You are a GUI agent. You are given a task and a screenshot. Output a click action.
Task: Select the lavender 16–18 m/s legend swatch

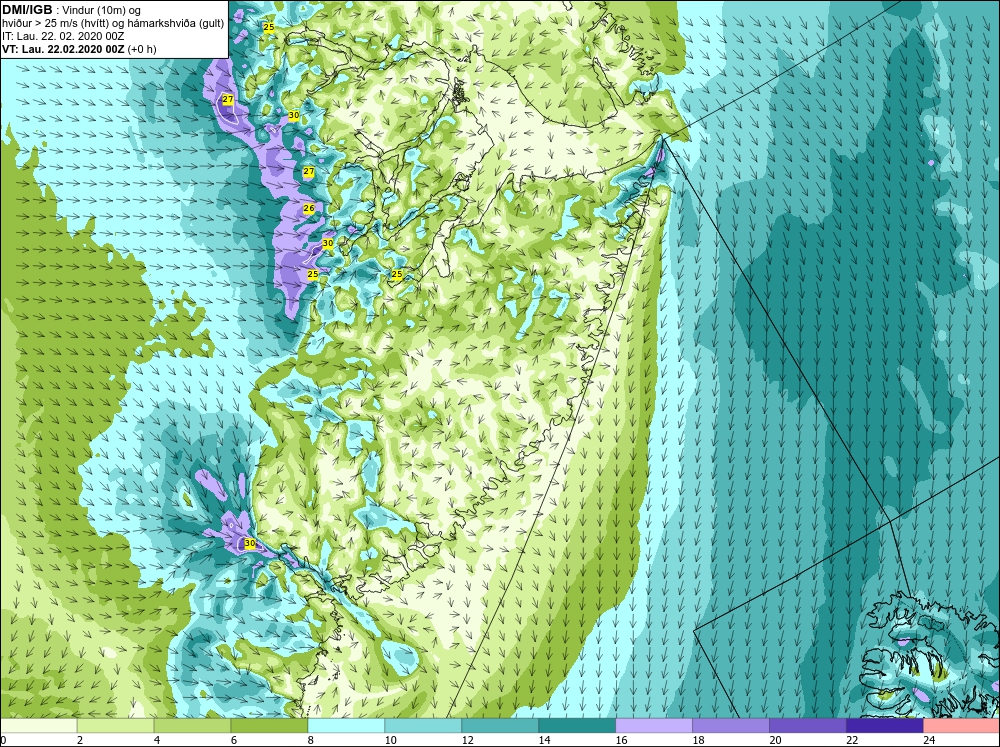click(x=654, y=726)
